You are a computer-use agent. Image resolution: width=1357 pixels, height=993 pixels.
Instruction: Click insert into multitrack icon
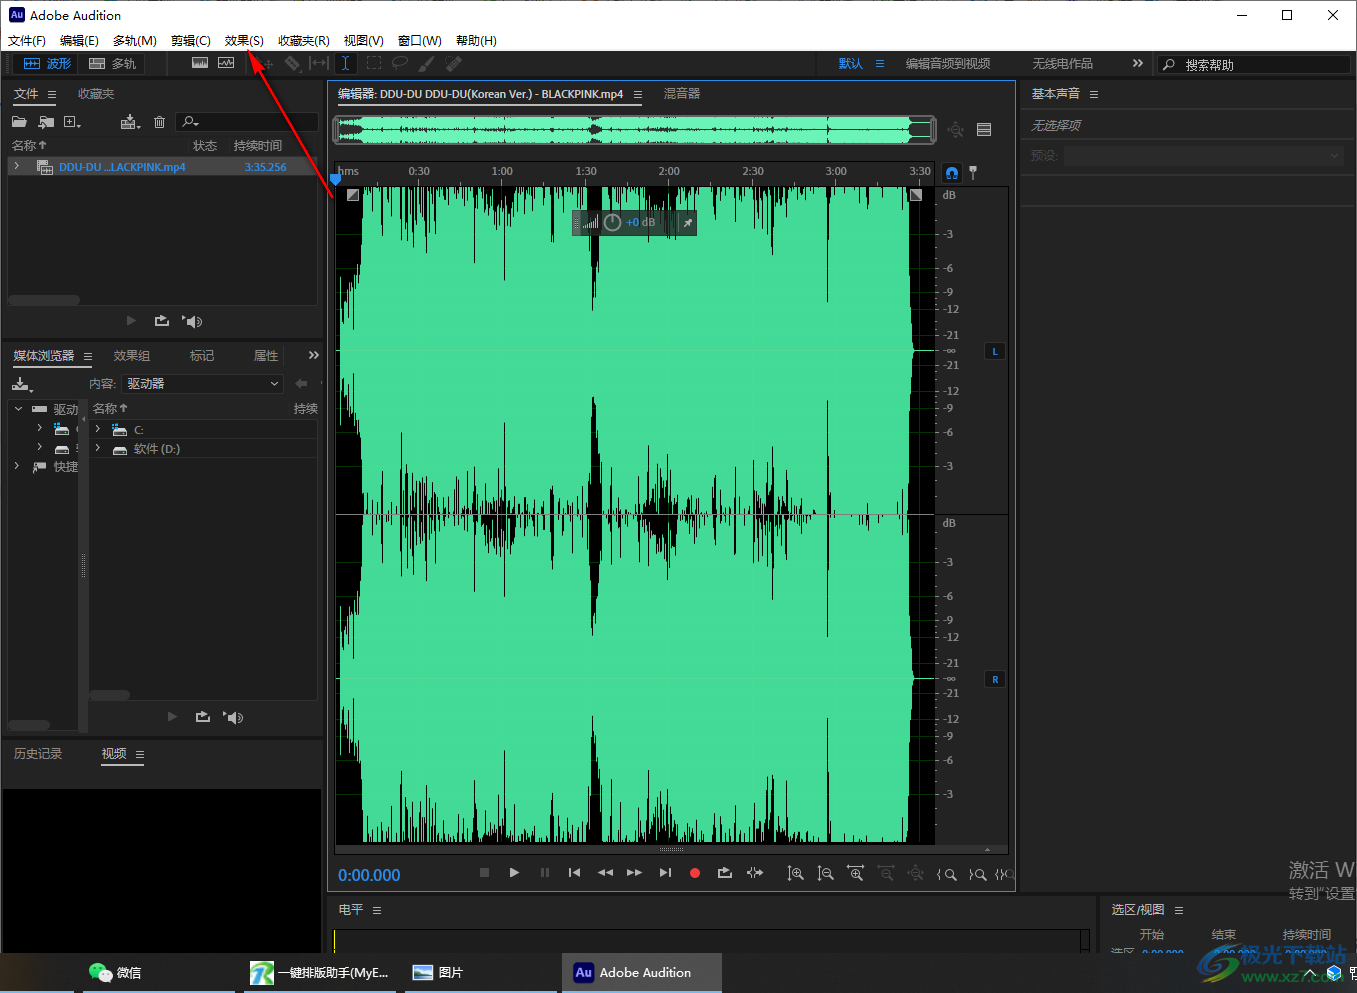coord(130,122)
